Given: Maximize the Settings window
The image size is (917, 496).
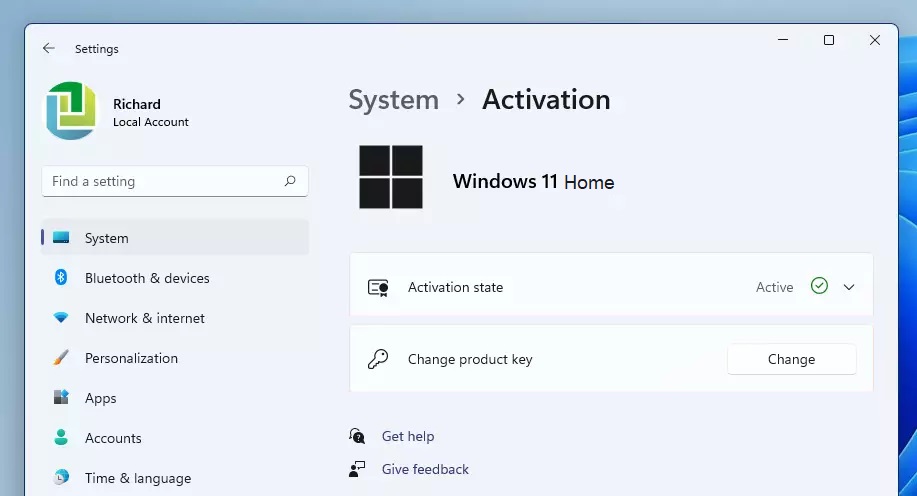Looking at the screenshot, I should (829, 40).
